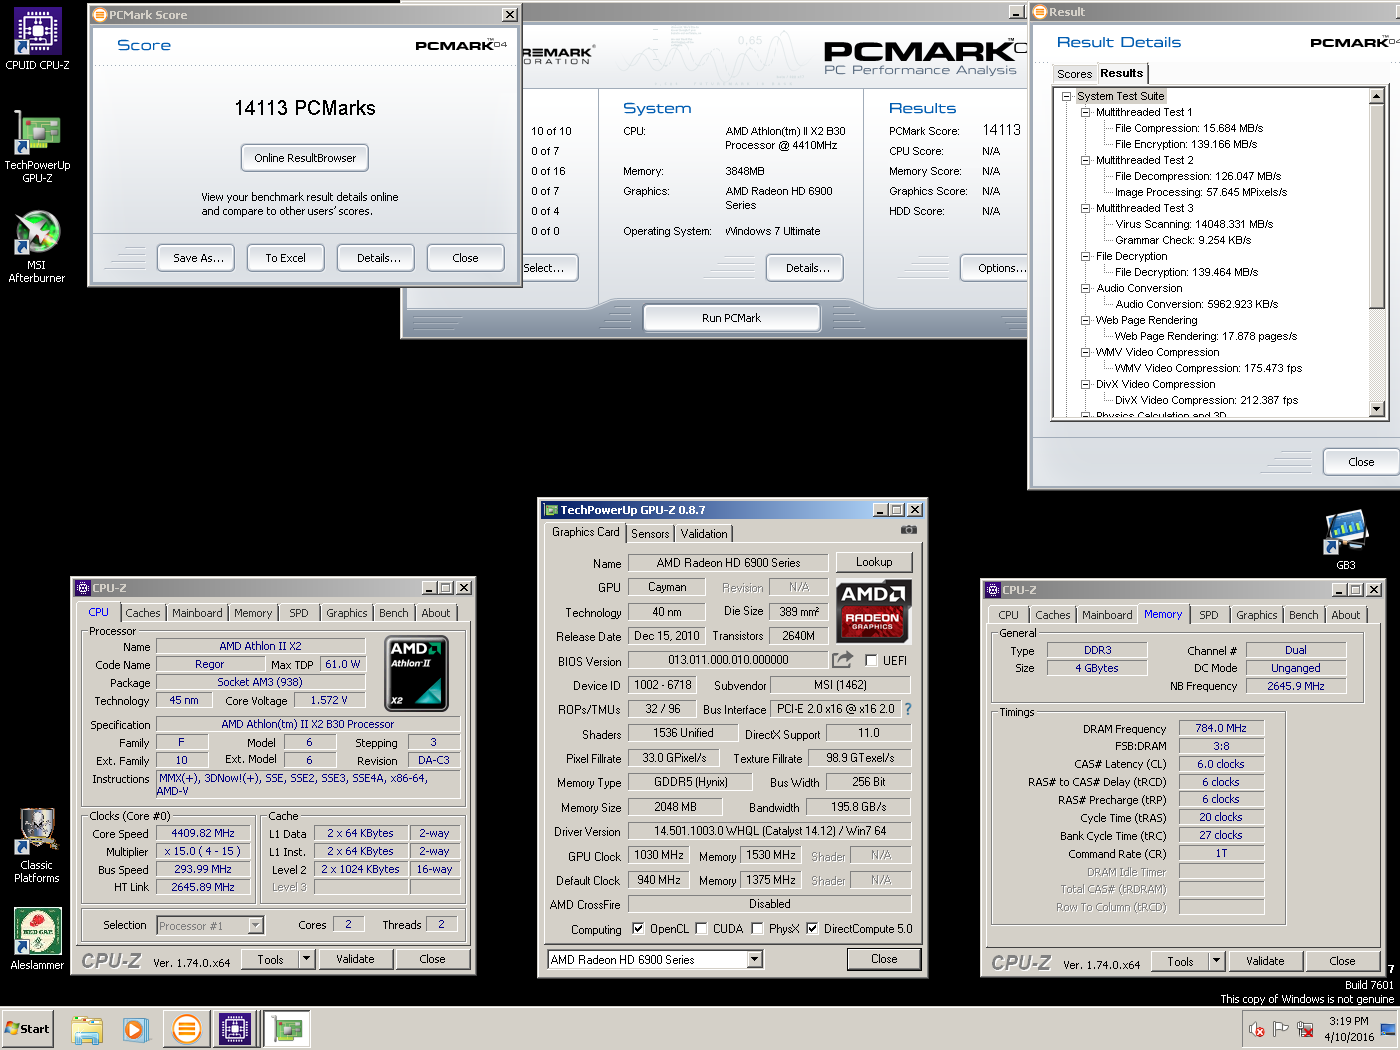The width and height of the screenshot is (1400, 1050).
Task: Click the scrollbar down arrow in results
Action: [1377, 409]
